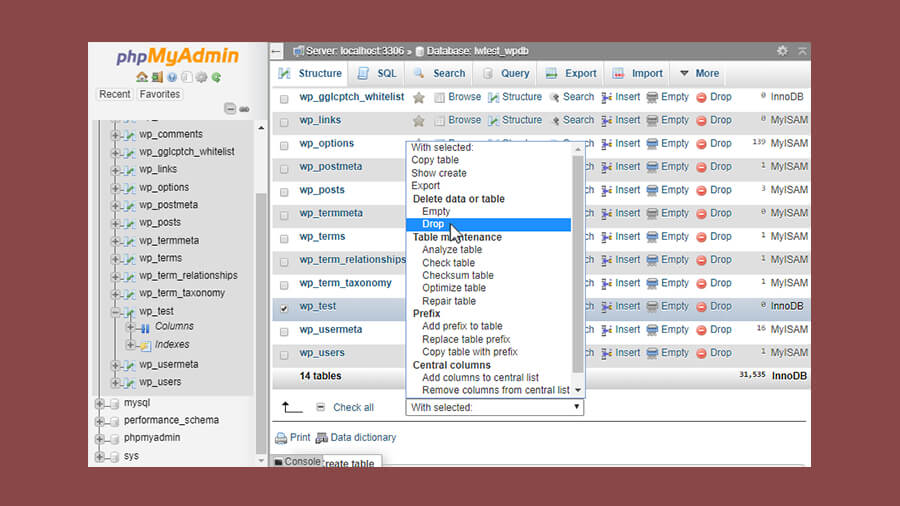Click Structure icon for wp_gglcptch_whitelist row
The width and height of the screenshot is (900, 506).
[494, 98]
